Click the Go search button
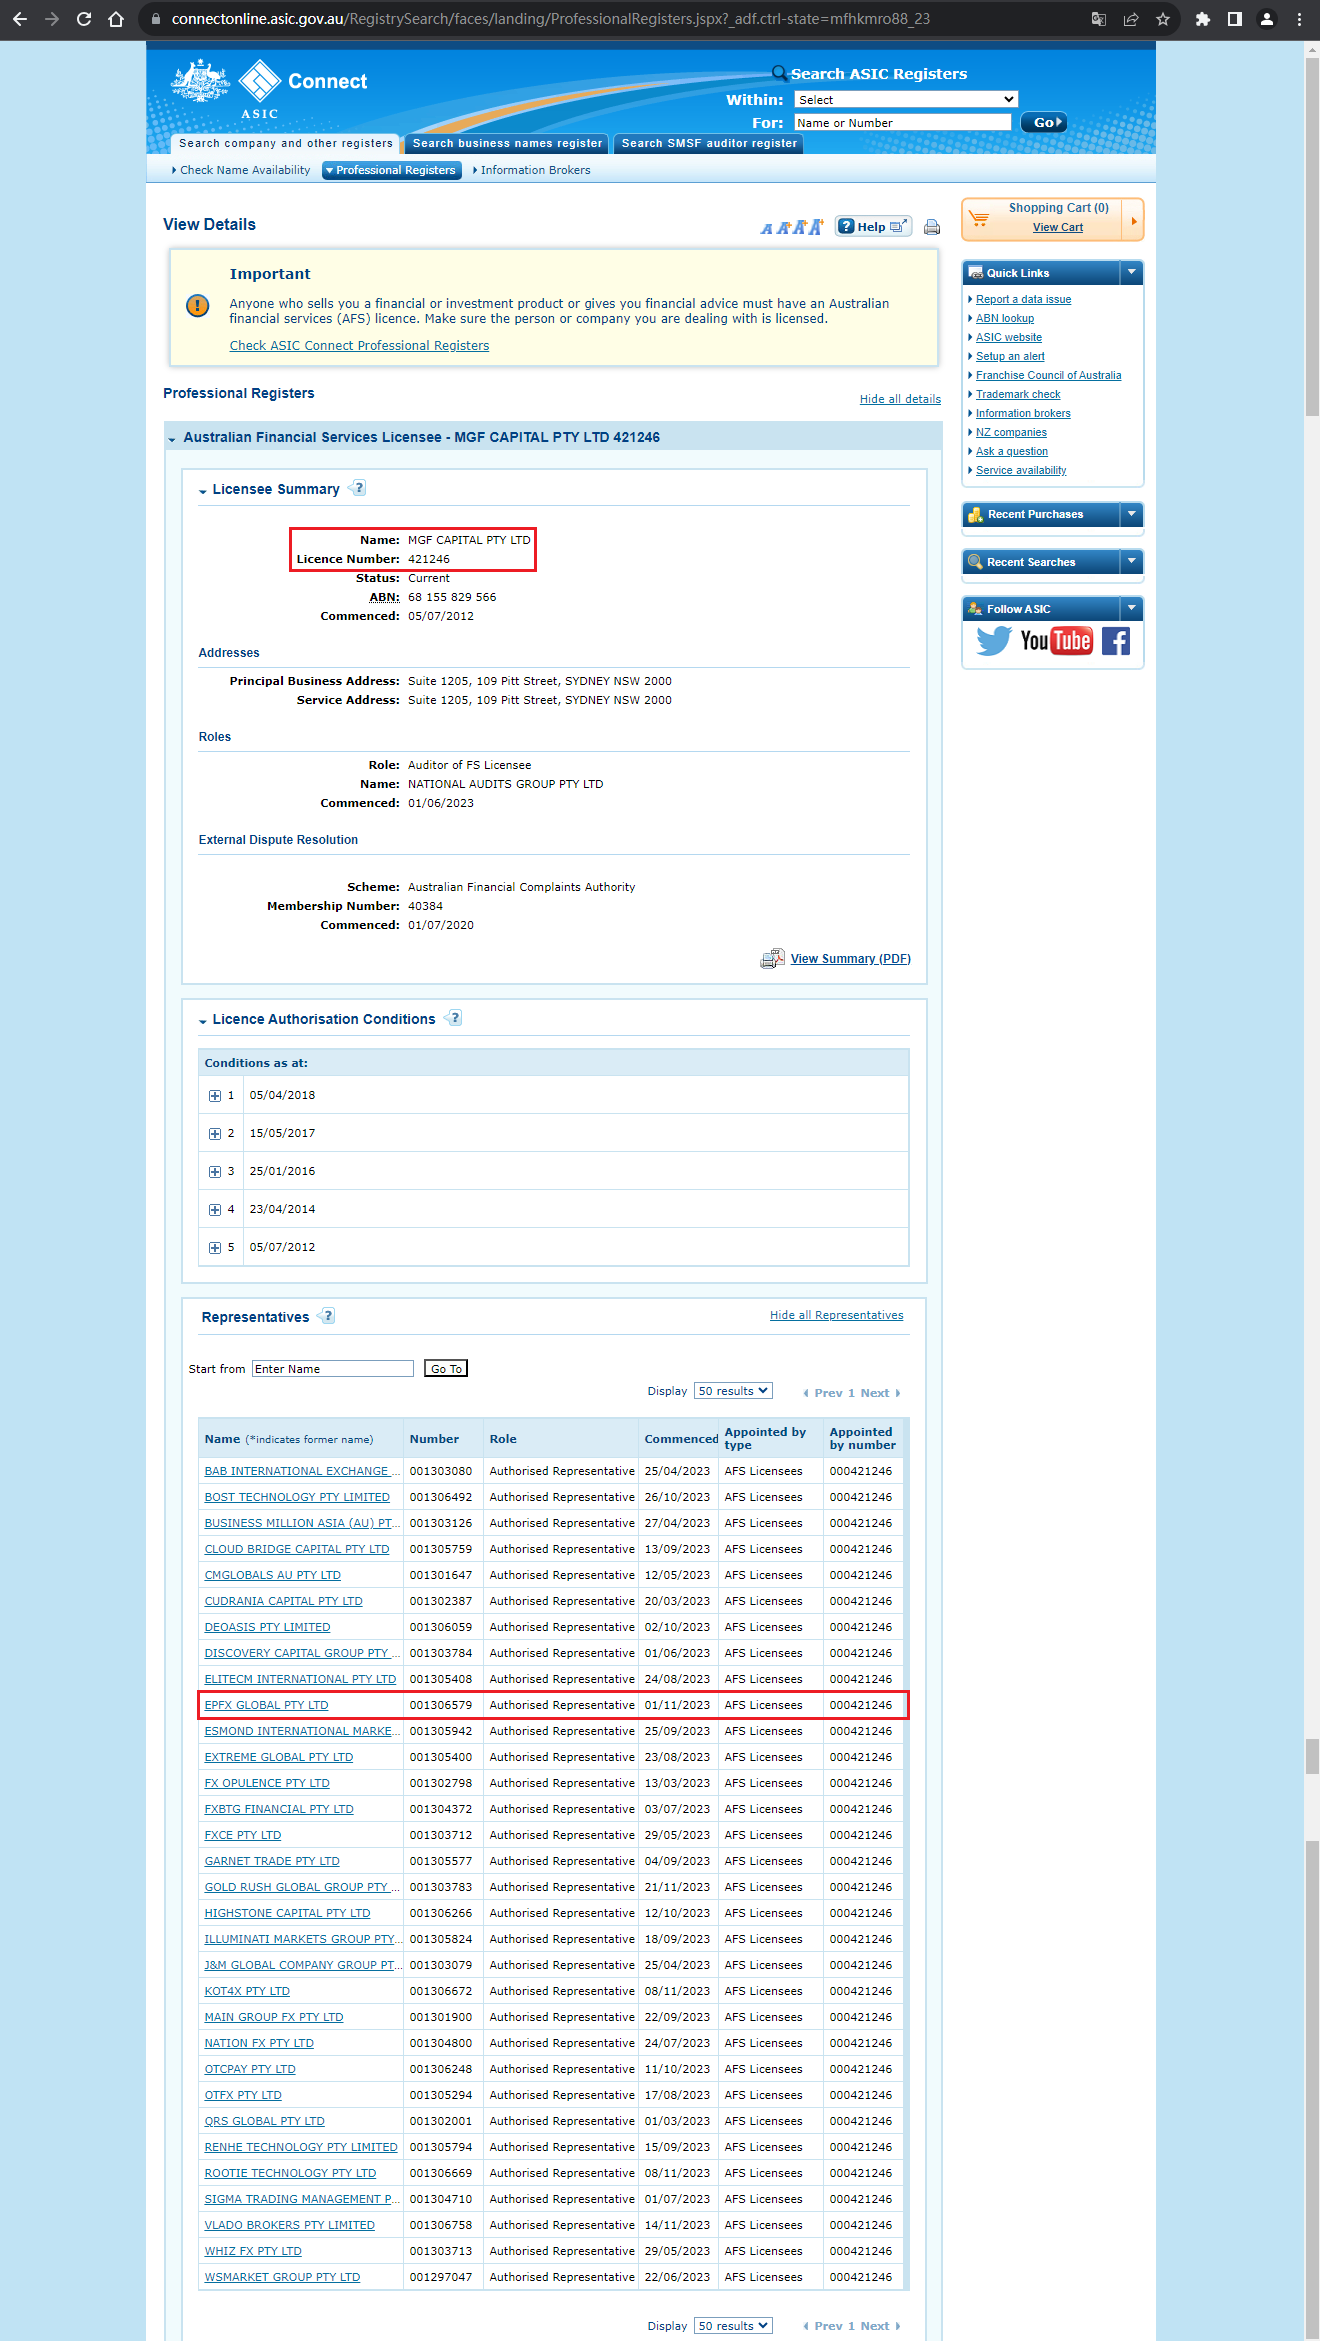1320x2341 pixels. coord(1043,123)
